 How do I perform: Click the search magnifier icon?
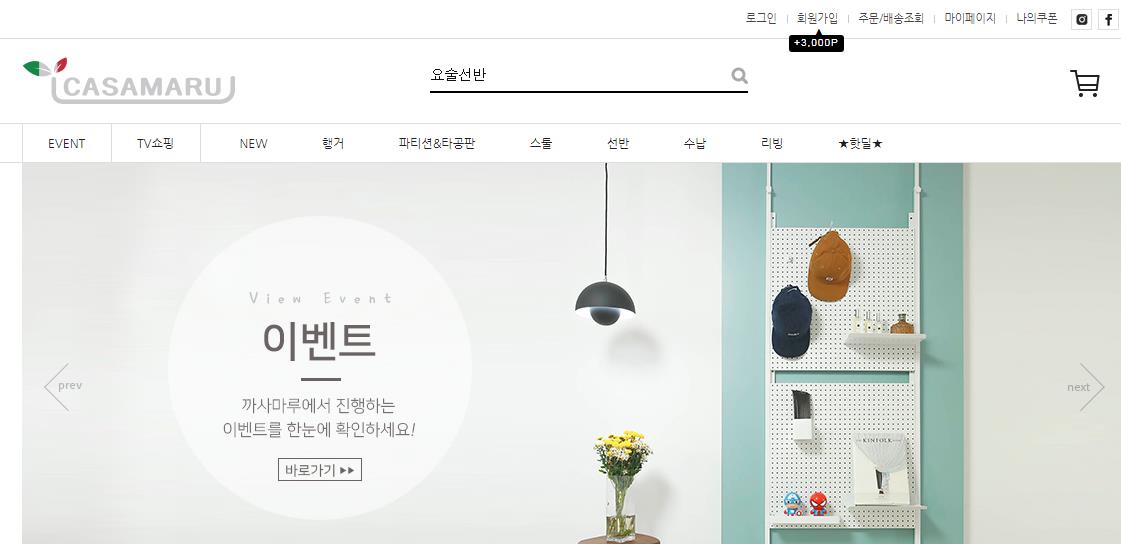(739, 75)
